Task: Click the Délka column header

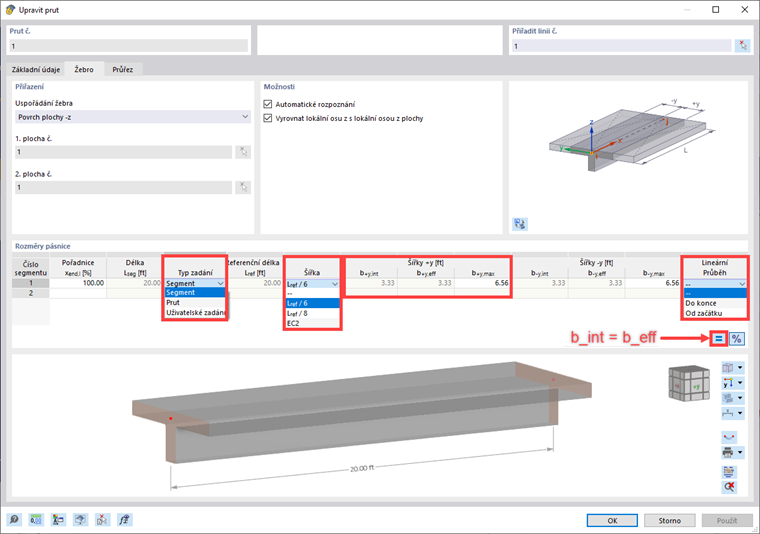Action: [135, 267]
